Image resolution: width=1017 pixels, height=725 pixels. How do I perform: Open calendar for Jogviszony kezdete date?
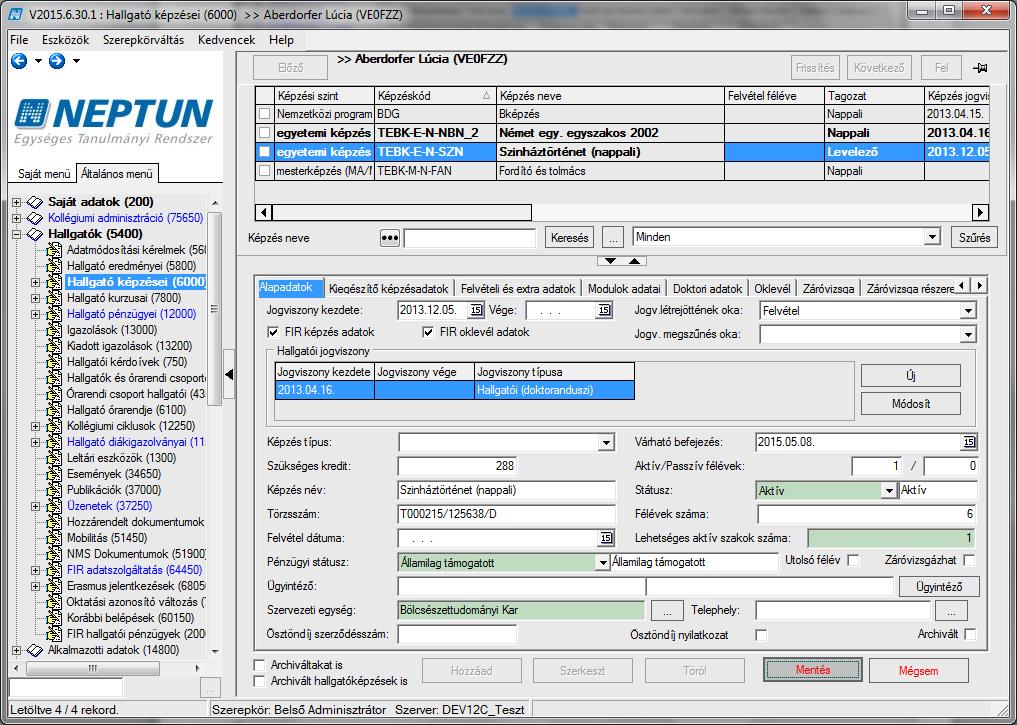475,310
